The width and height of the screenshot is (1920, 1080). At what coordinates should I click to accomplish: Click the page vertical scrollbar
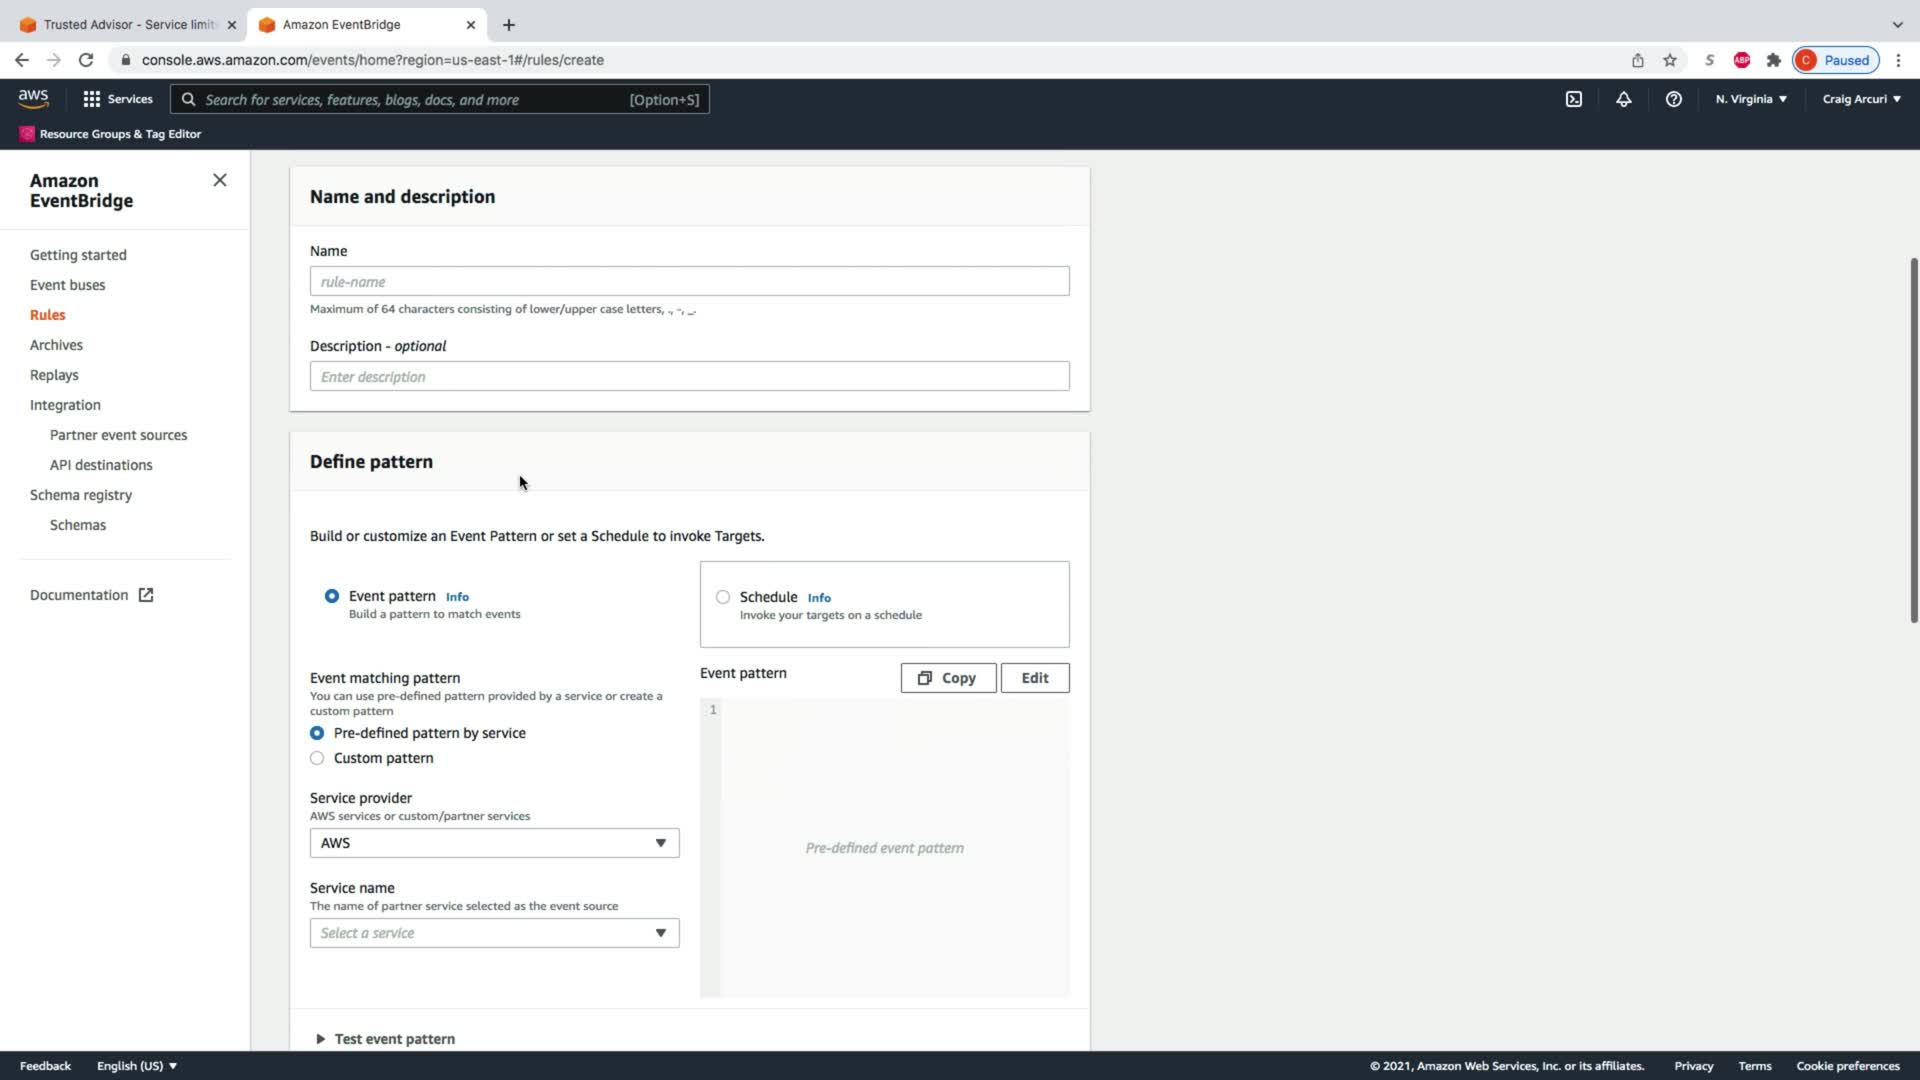click(1913, 440)
